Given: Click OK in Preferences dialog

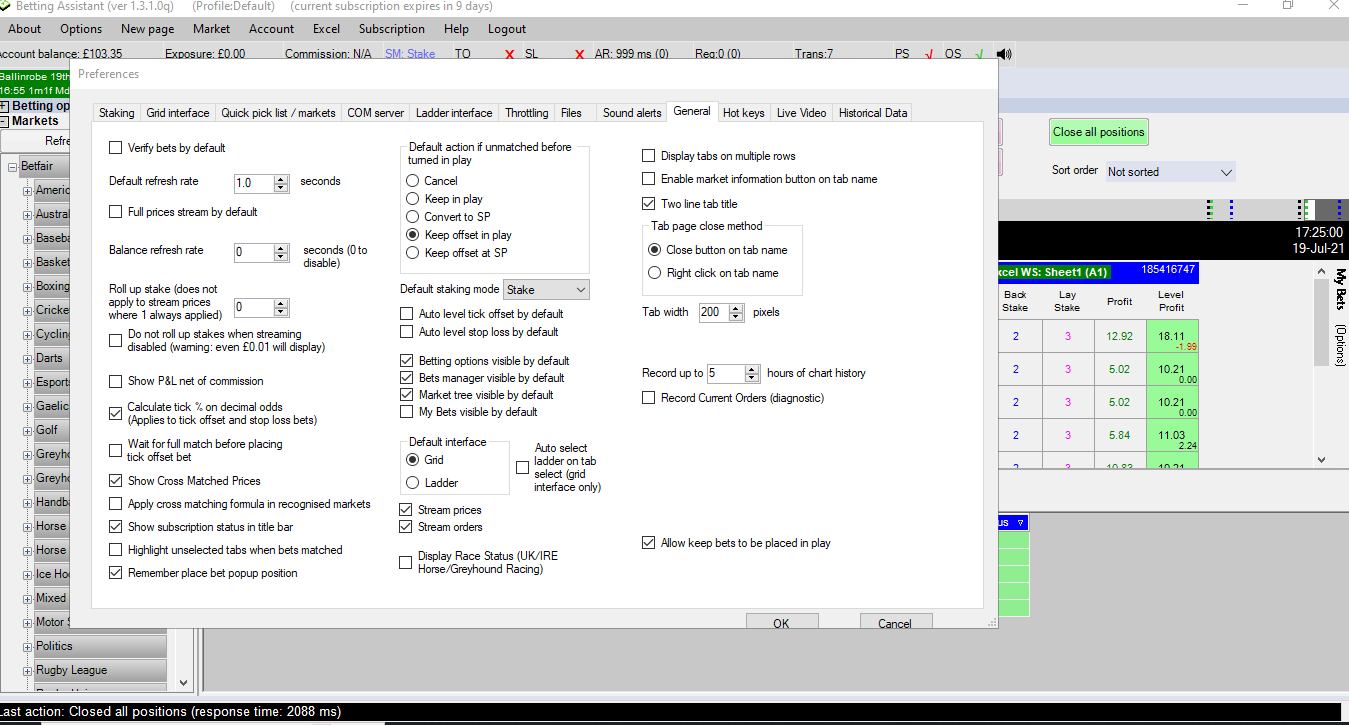Looking at the screenshot, I should 781,622.
